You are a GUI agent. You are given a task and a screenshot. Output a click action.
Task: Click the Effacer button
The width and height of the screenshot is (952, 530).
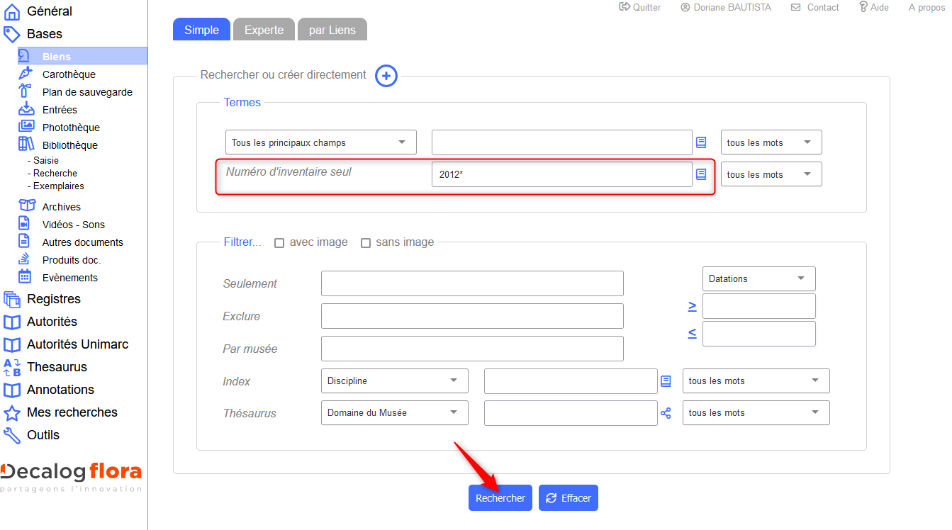tap(568, 498)
